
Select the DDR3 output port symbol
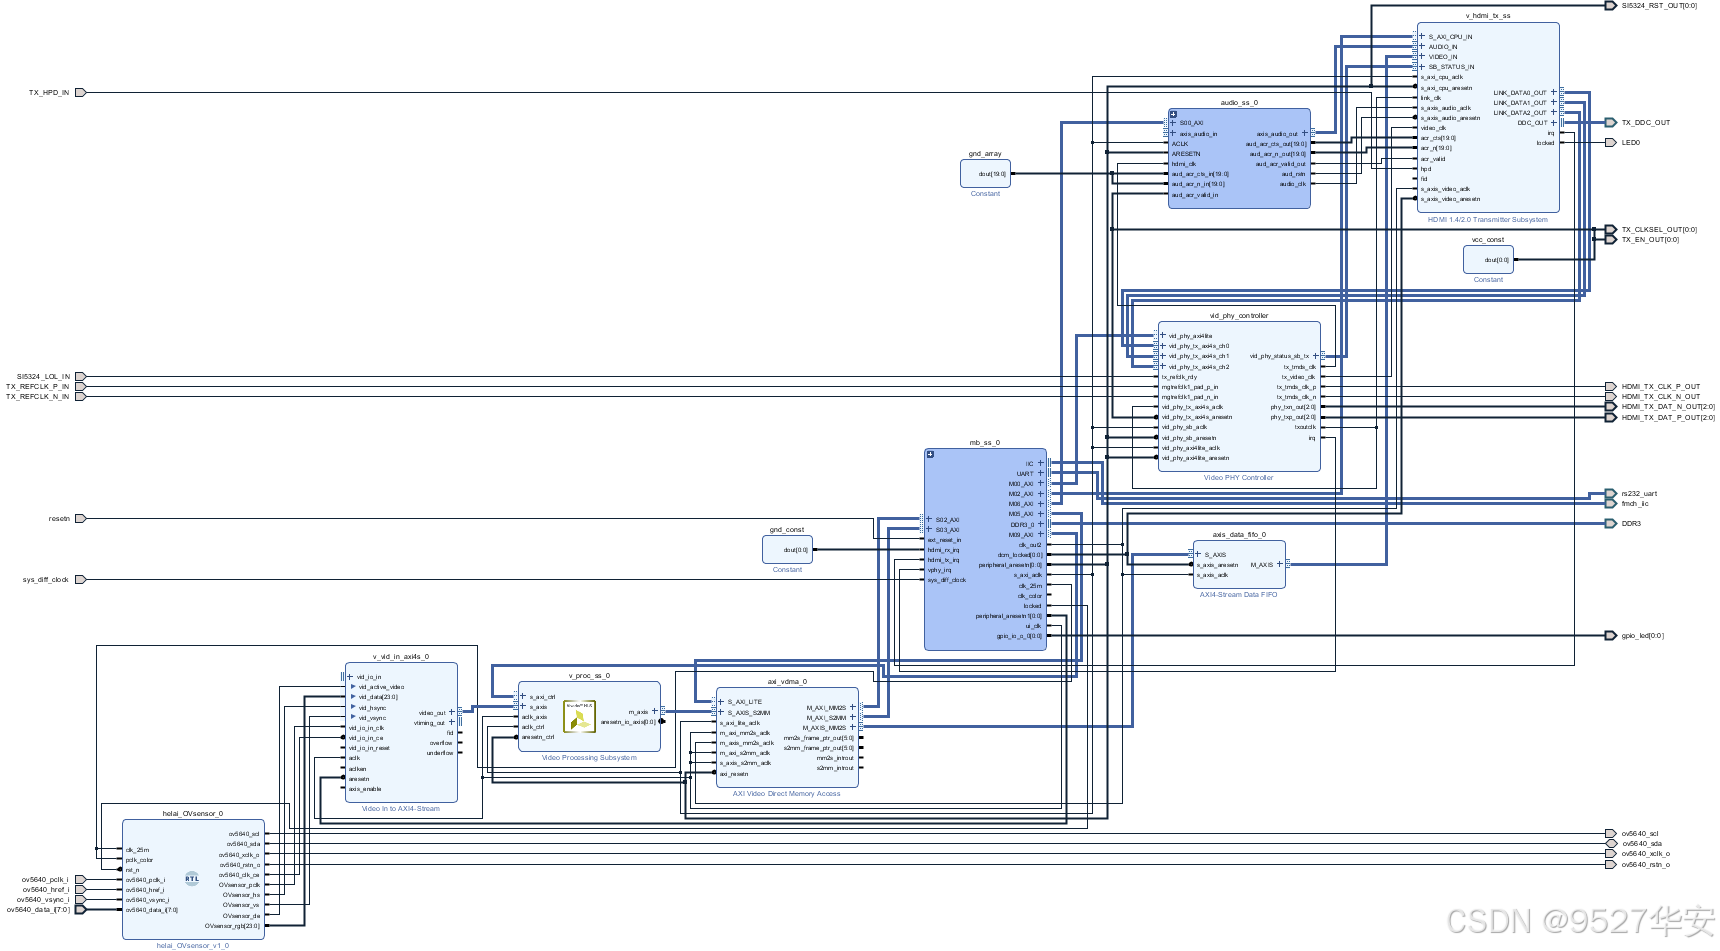(x=1610, y=523)
